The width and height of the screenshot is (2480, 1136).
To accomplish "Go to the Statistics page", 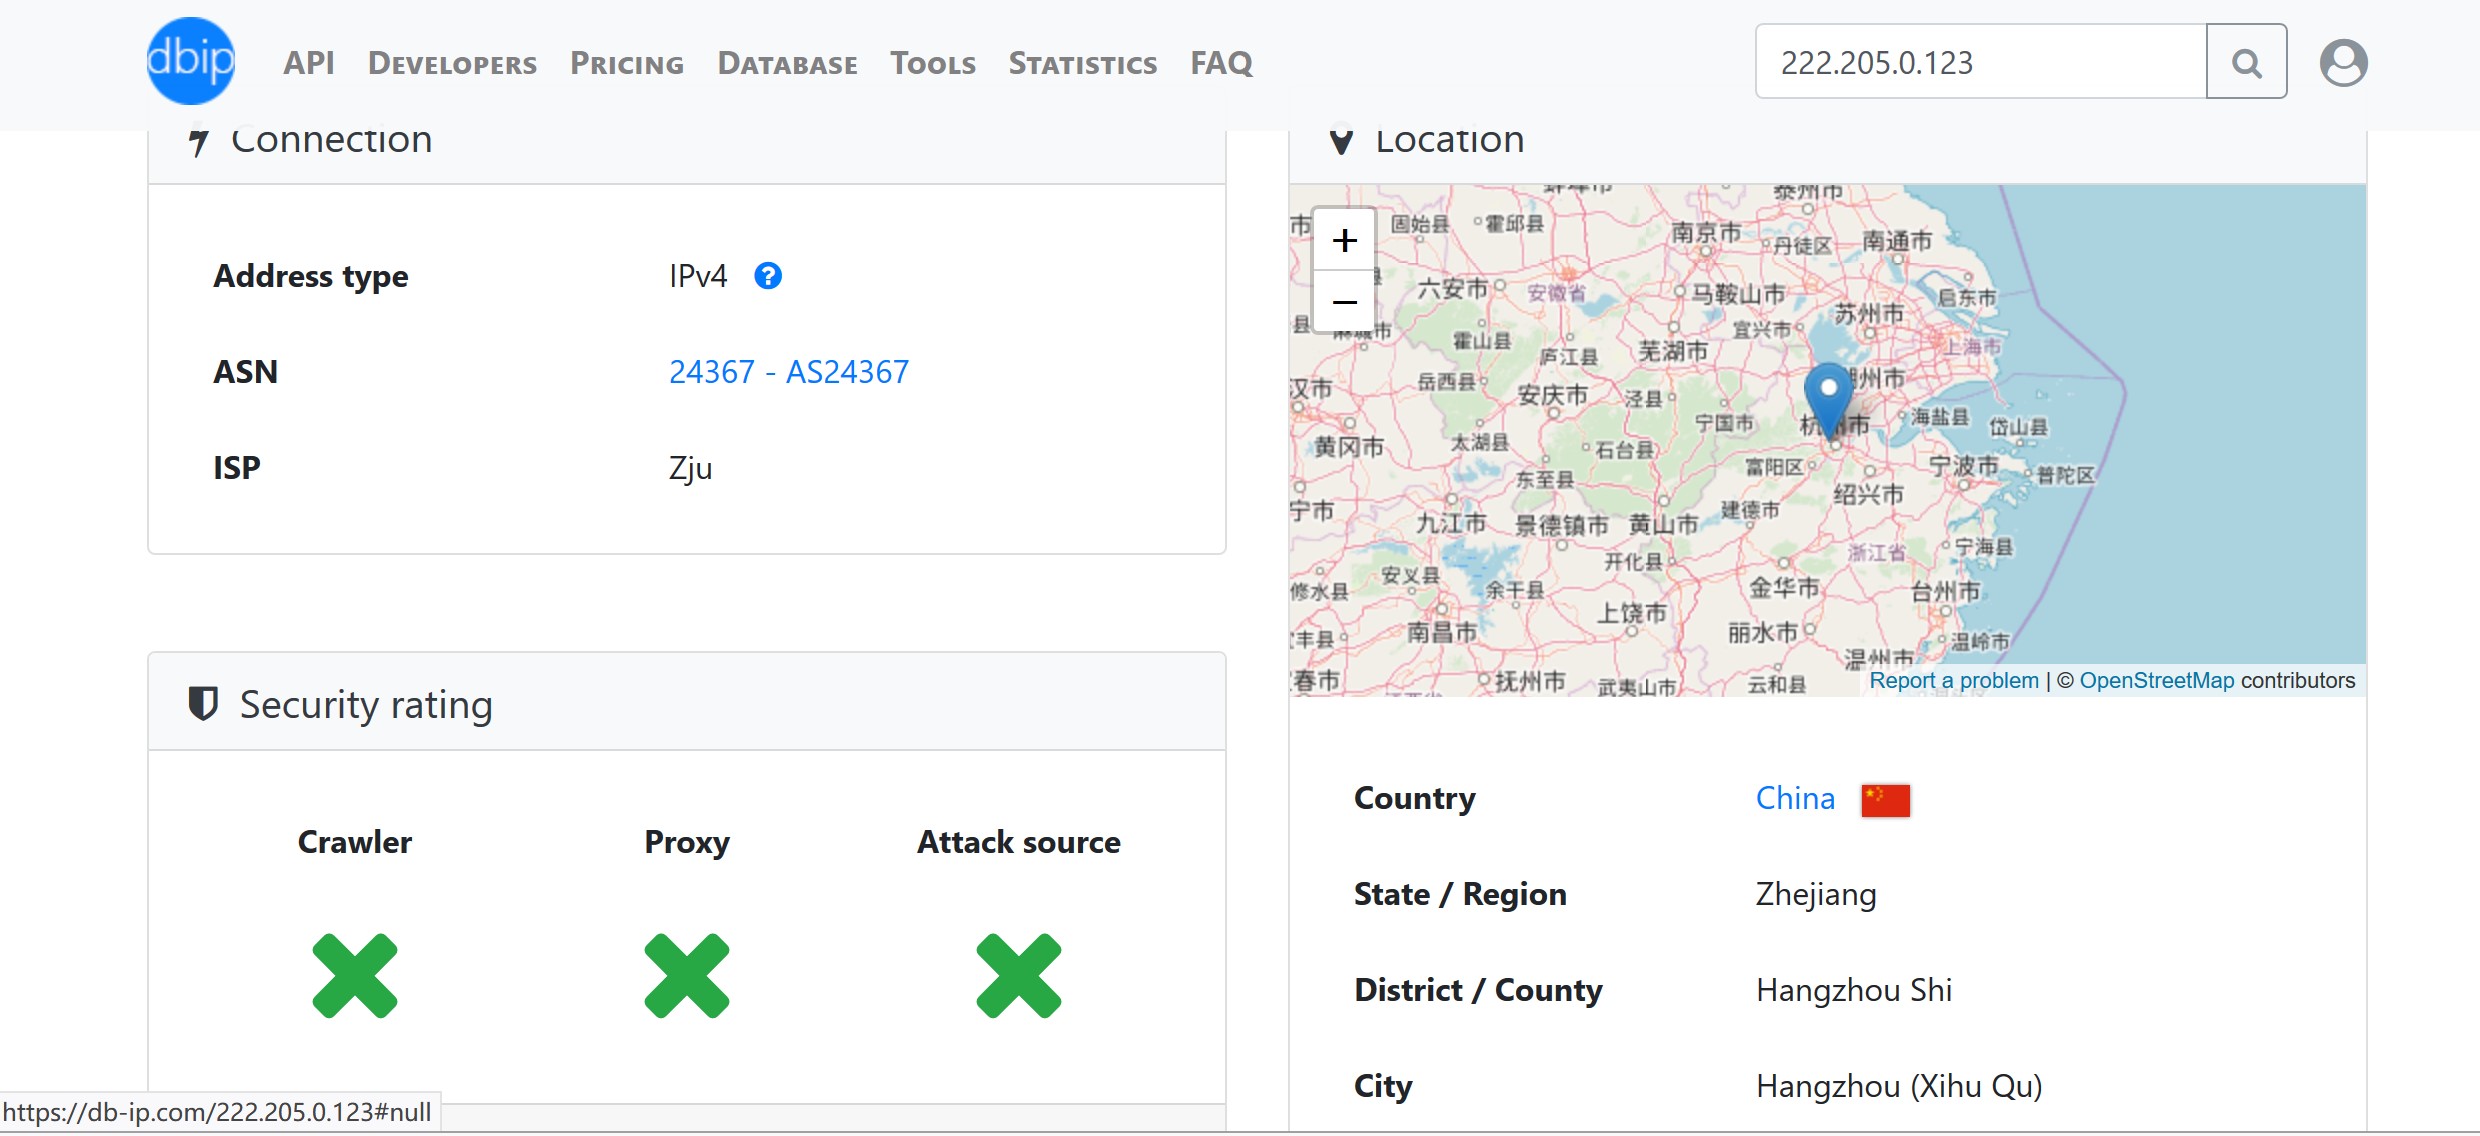I will click(1082, 64).
